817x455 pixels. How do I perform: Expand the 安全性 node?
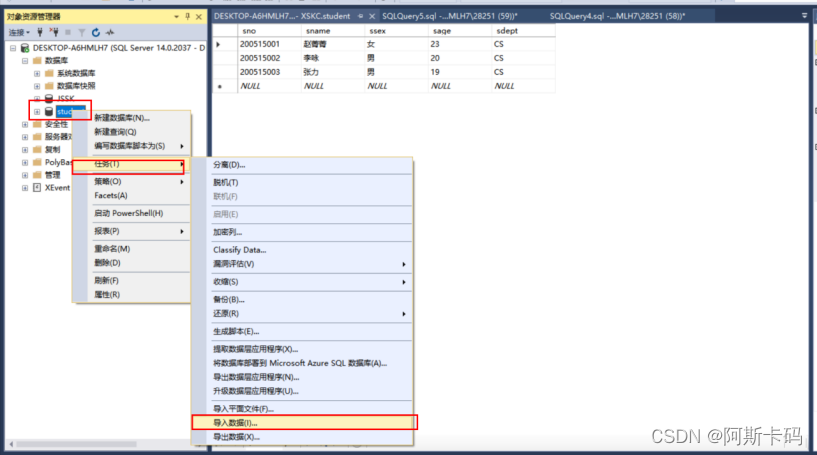click(25, 124)
